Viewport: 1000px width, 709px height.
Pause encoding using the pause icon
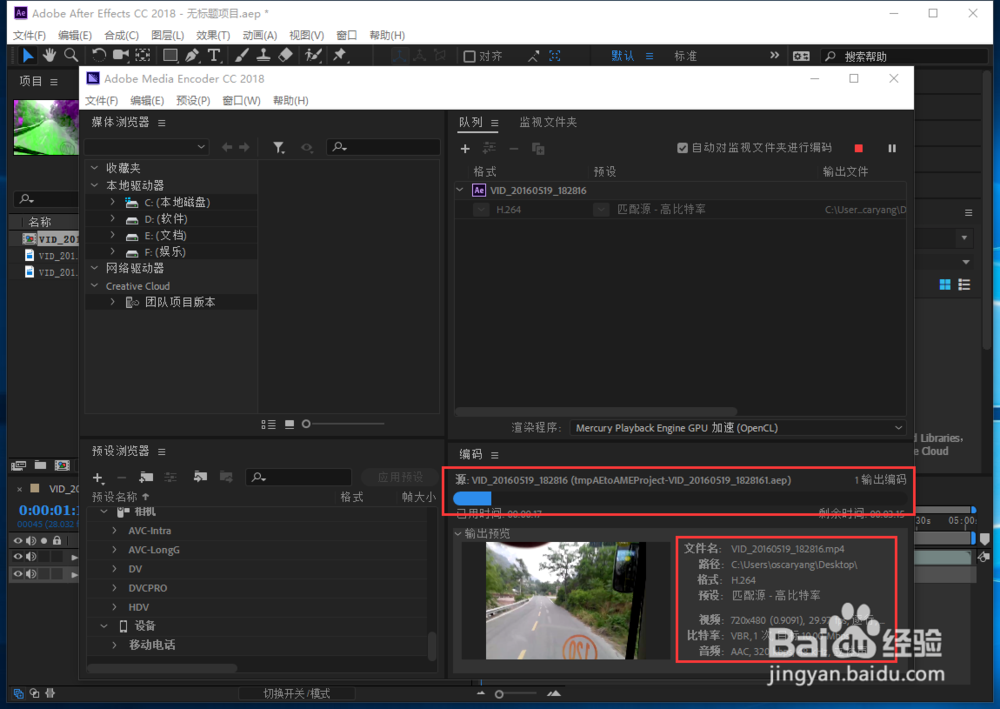(x=891, y=147)
